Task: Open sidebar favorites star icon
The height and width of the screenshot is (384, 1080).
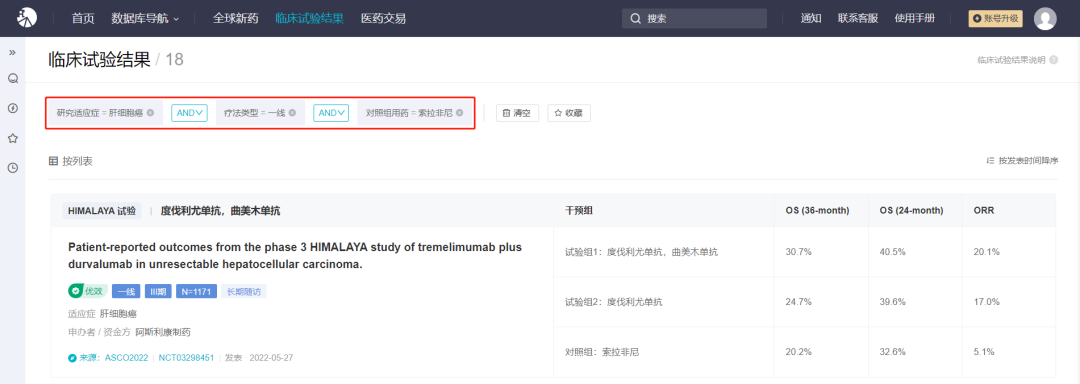Action: [x=12, y=138]
